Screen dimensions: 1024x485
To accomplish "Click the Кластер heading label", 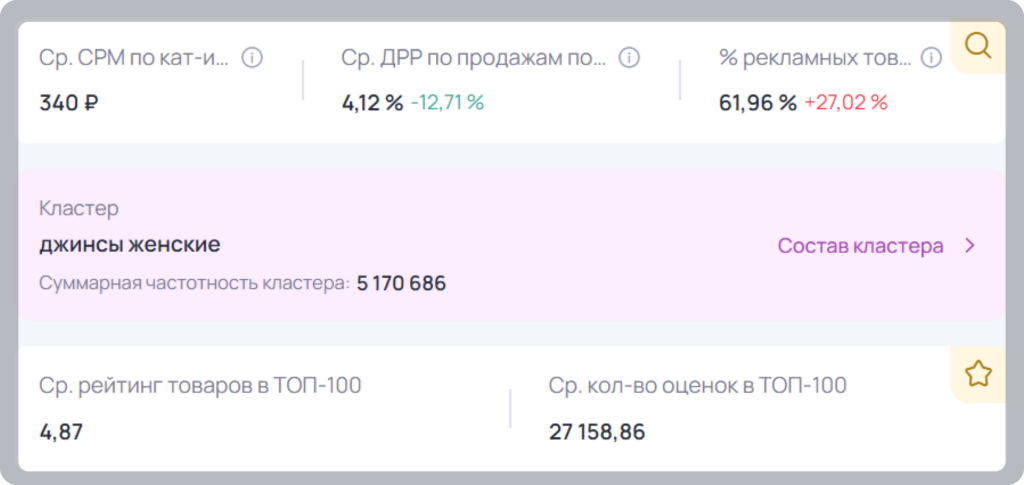I will (x=79, y=209).
